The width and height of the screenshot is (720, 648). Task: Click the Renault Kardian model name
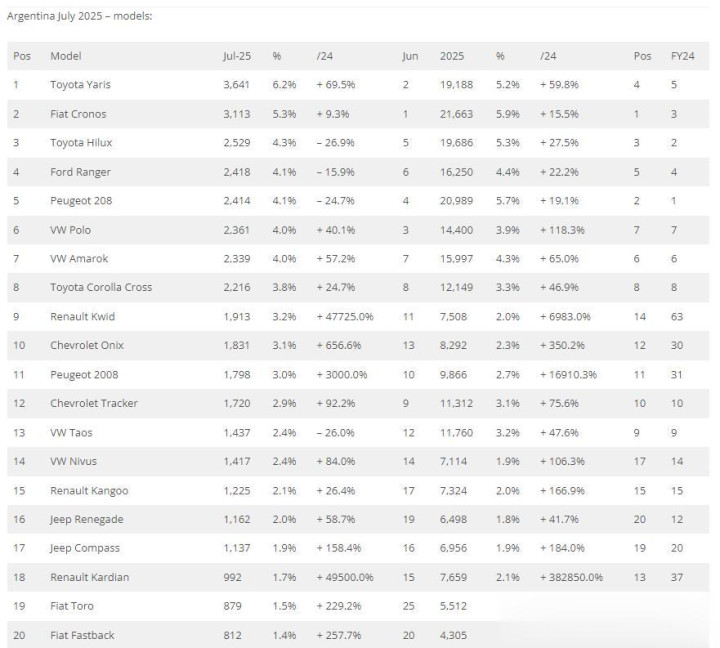[x=89, y=577]
